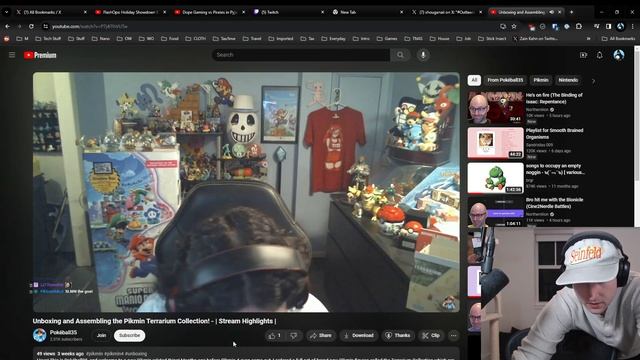Run search with the magnifying glass button
The width and height of the screenshot is (640, 360).
[400, 55]
